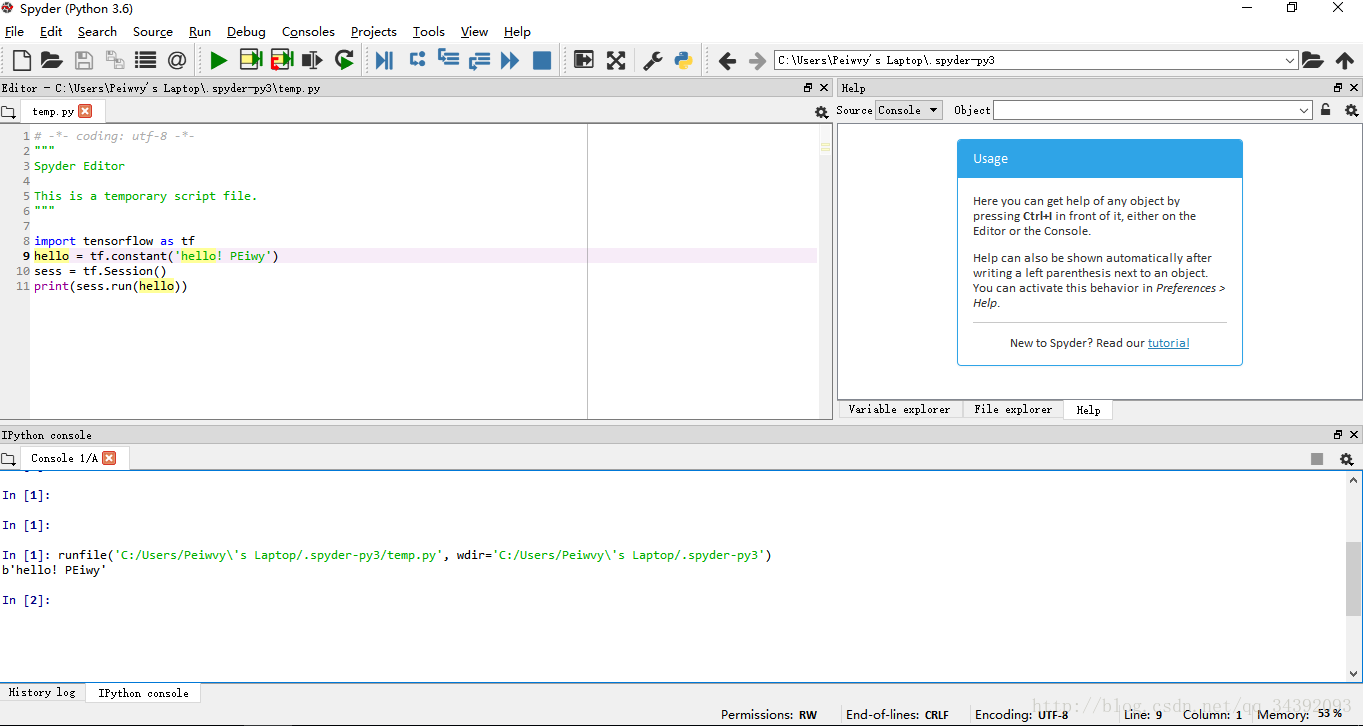Viewport: 1363px width, 726px height.
Task: Click the debug Run current line icon
Action: (x=417, y=60)
